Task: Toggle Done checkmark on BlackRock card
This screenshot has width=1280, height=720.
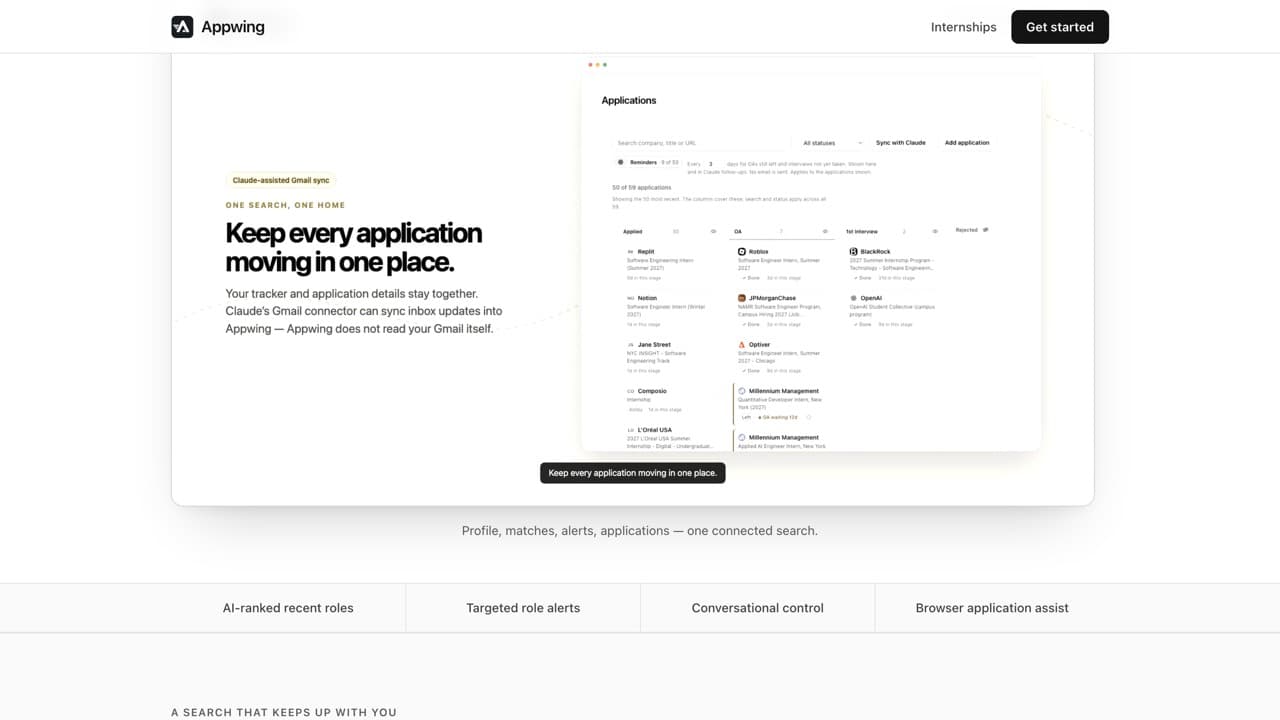Action: (861, 278)
